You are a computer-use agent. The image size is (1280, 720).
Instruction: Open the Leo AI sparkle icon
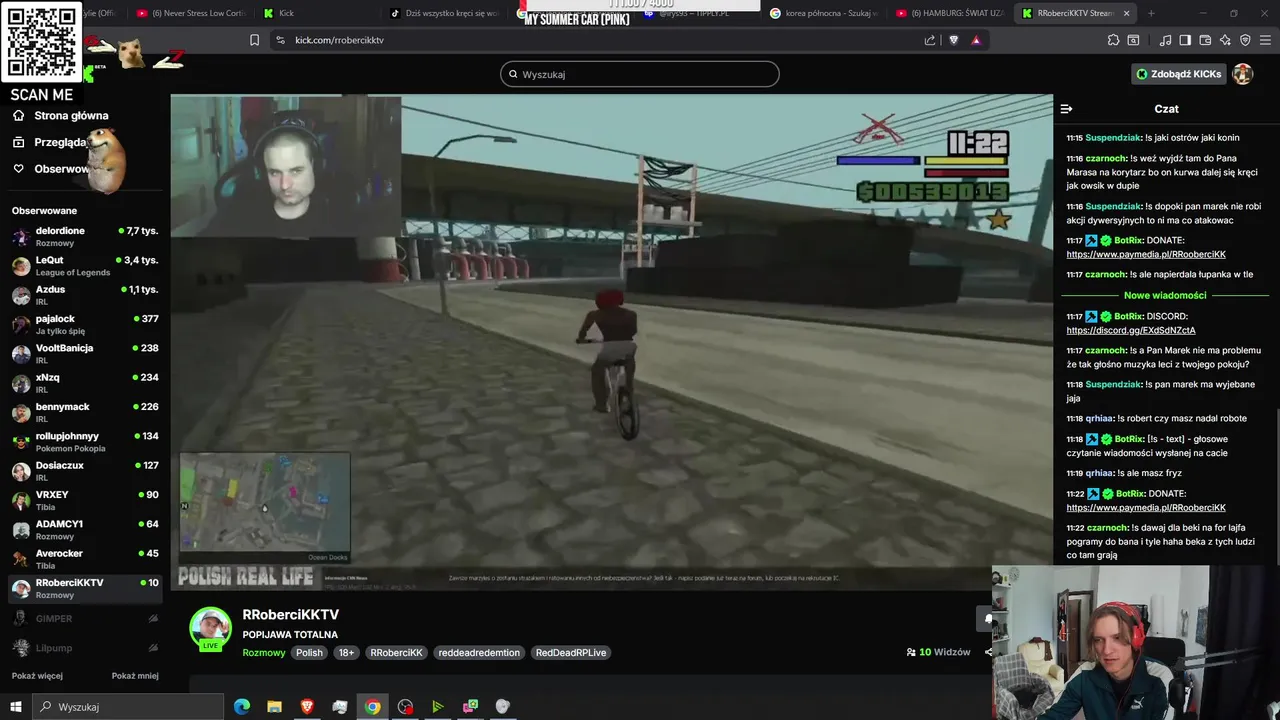coord(1225,40)
